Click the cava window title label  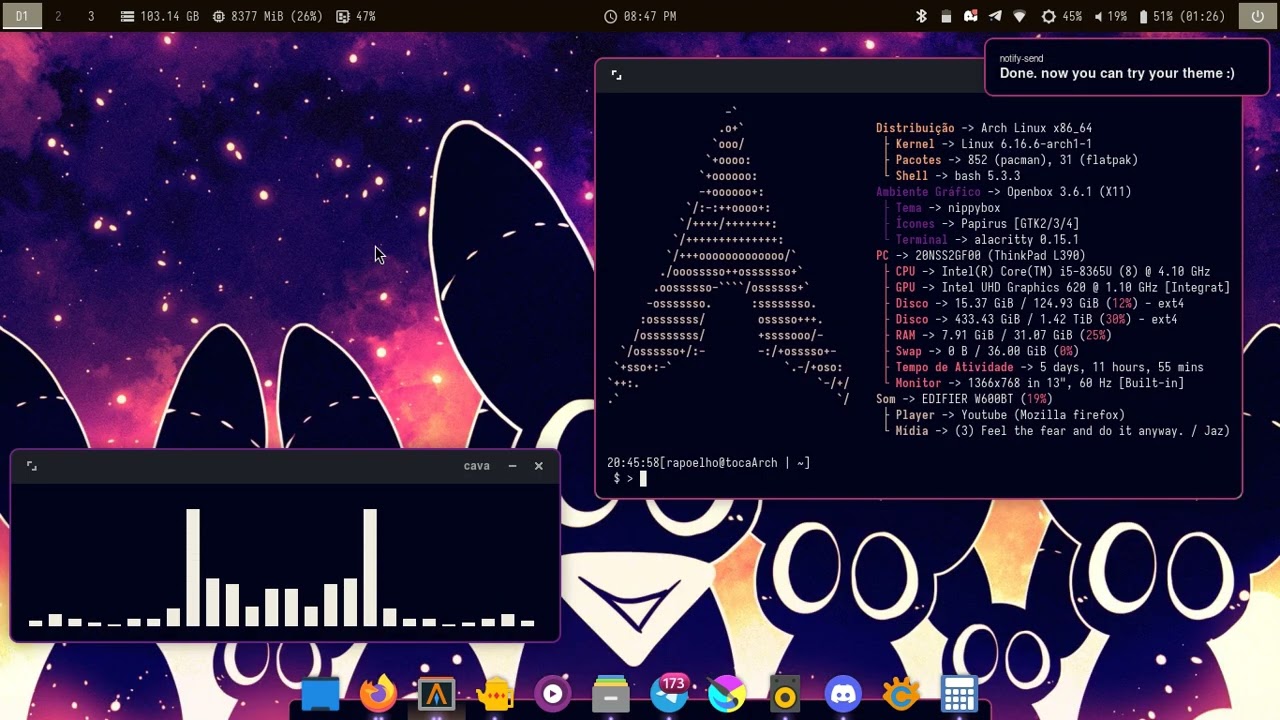(x=477, y=466)
